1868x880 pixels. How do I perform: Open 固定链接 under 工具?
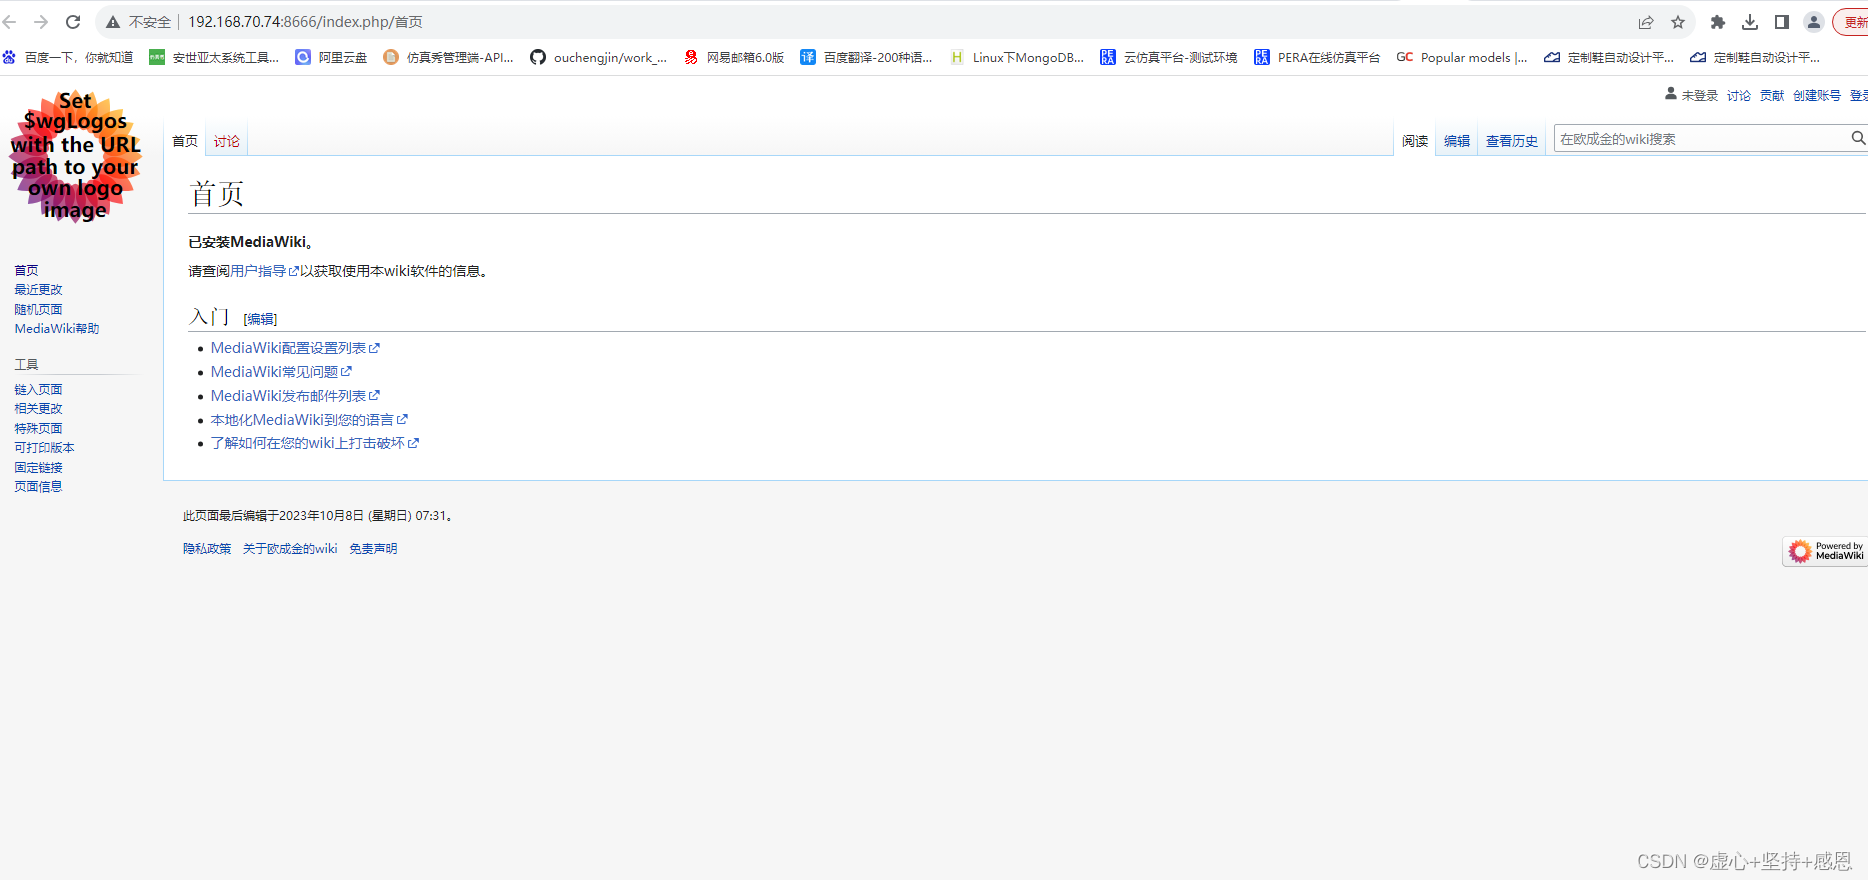[x=38, y=467]
